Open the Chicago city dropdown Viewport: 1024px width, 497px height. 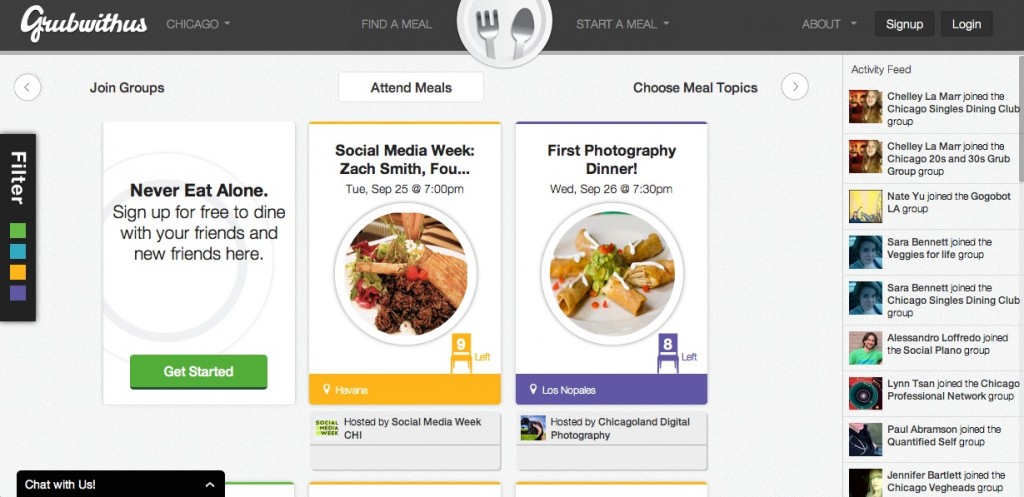[x=199, y=24]
